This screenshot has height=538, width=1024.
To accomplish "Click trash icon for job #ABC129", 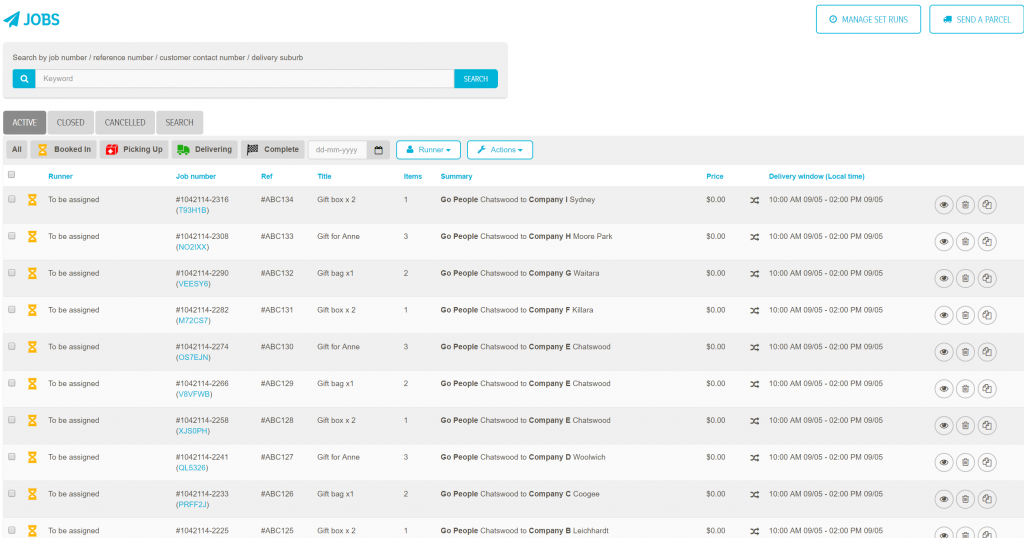I will pos(965,388).
